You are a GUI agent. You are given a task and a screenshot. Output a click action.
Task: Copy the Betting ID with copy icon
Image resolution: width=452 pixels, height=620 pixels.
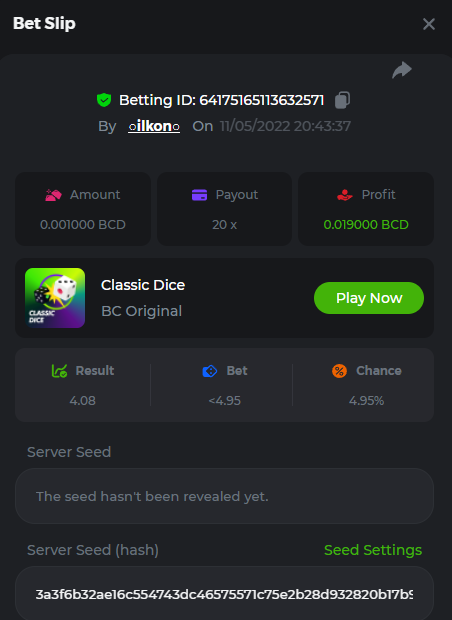coord(342,100)
